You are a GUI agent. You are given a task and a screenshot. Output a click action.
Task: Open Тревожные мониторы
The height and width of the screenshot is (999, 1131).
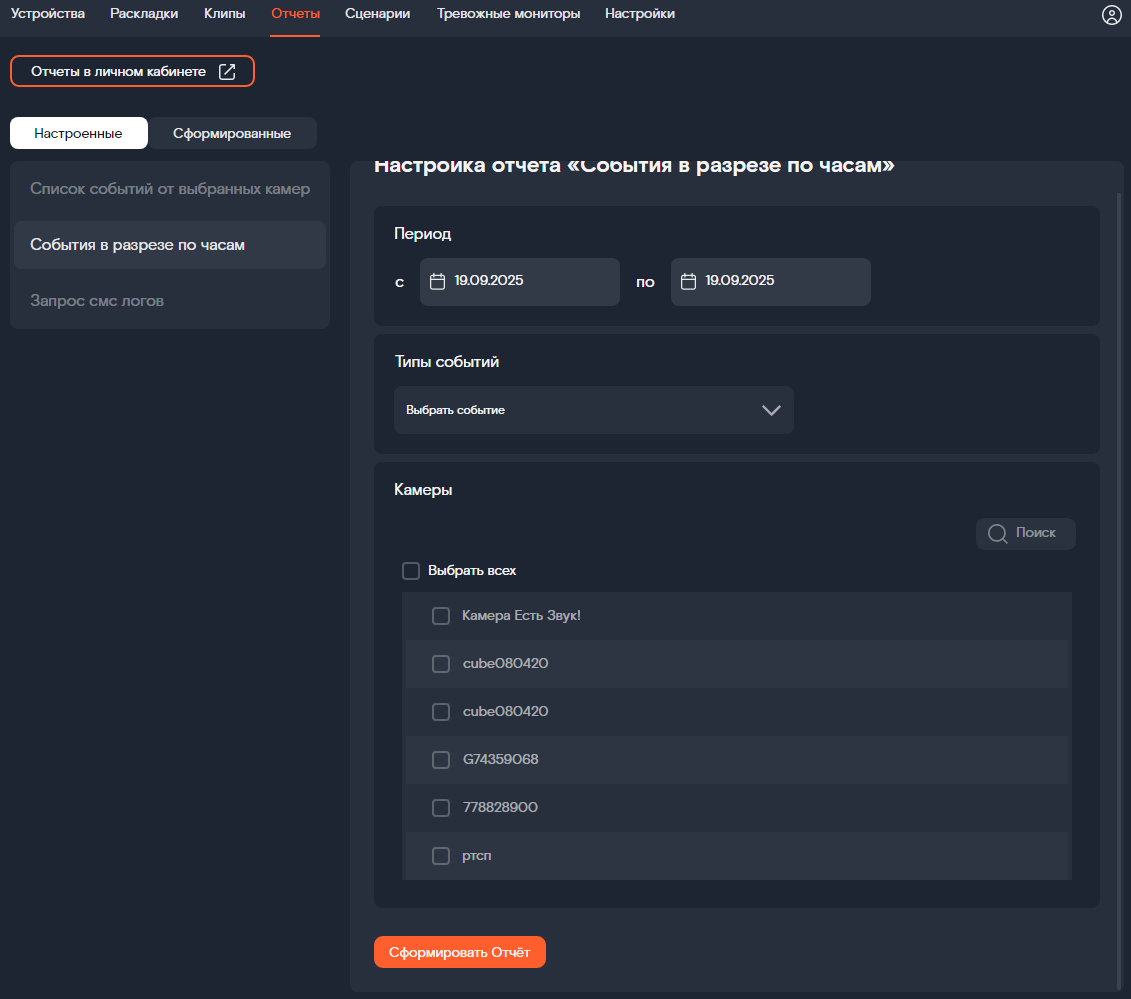509,14
